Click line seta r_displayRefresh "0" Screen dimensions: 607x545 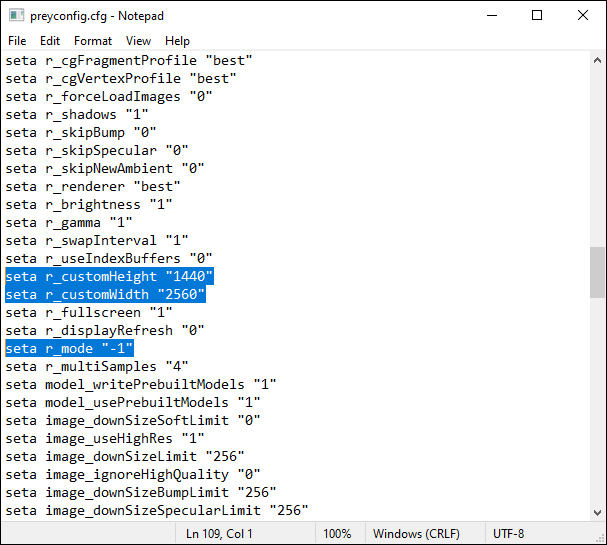tap(105, 331)
